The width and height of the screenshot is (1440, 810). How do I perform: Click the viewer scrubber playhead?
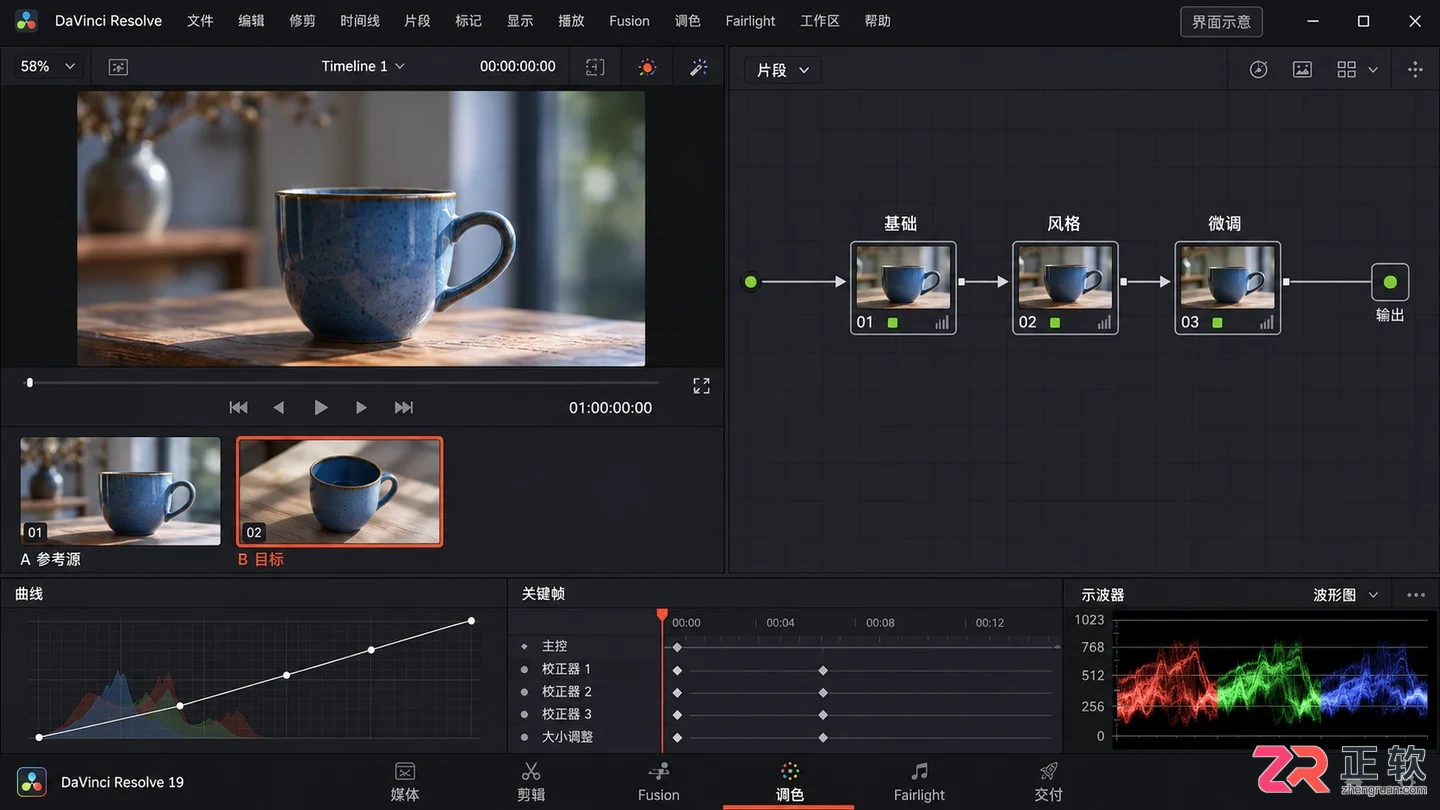pyautogui.click(x=30, y=382)
